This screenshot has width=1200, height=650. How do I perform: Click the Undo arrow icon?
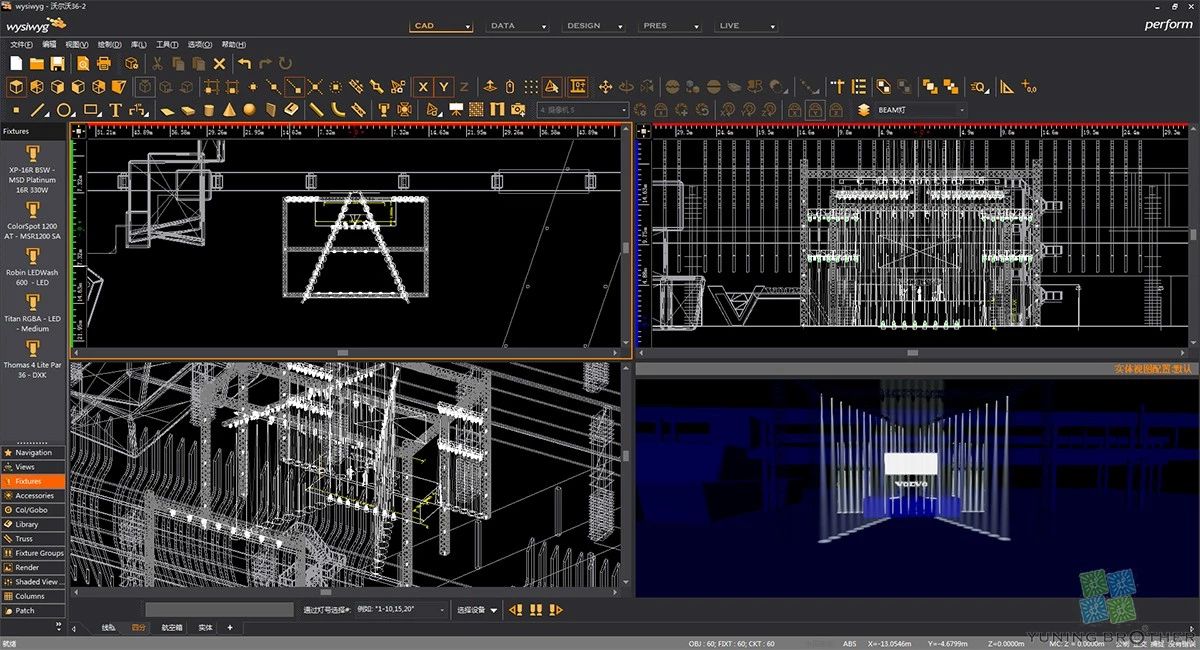pyautogui.click(x=244, y=63)
